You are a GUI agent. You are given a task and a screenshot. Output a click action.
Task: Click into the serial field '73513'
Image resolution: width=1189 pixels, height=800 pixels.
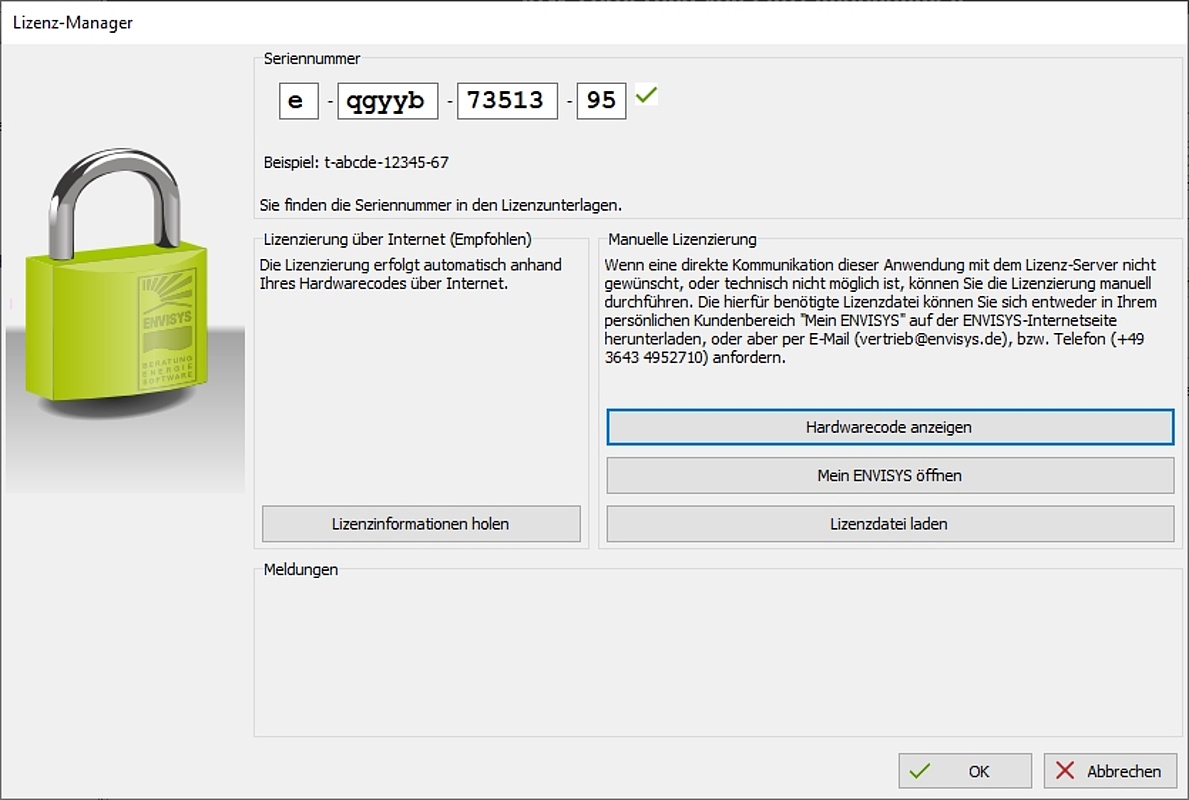pyautogui.click(x=507, y=101)
